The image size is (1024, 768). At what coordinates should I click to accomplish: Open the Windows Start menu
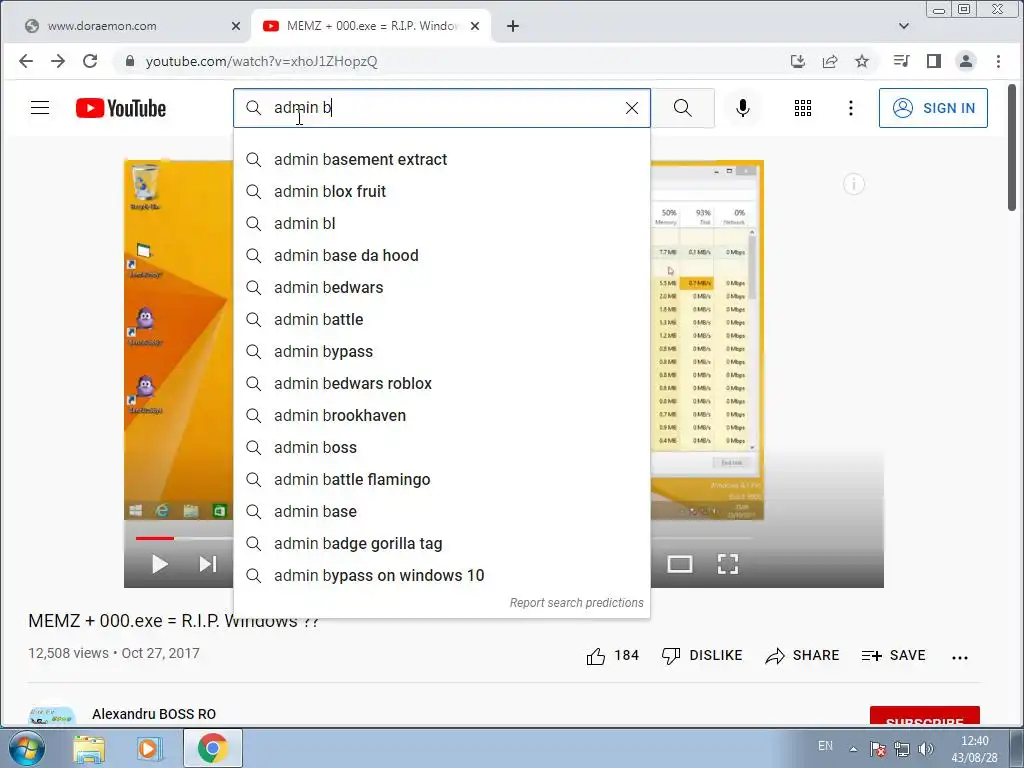(x=27, y=748)
